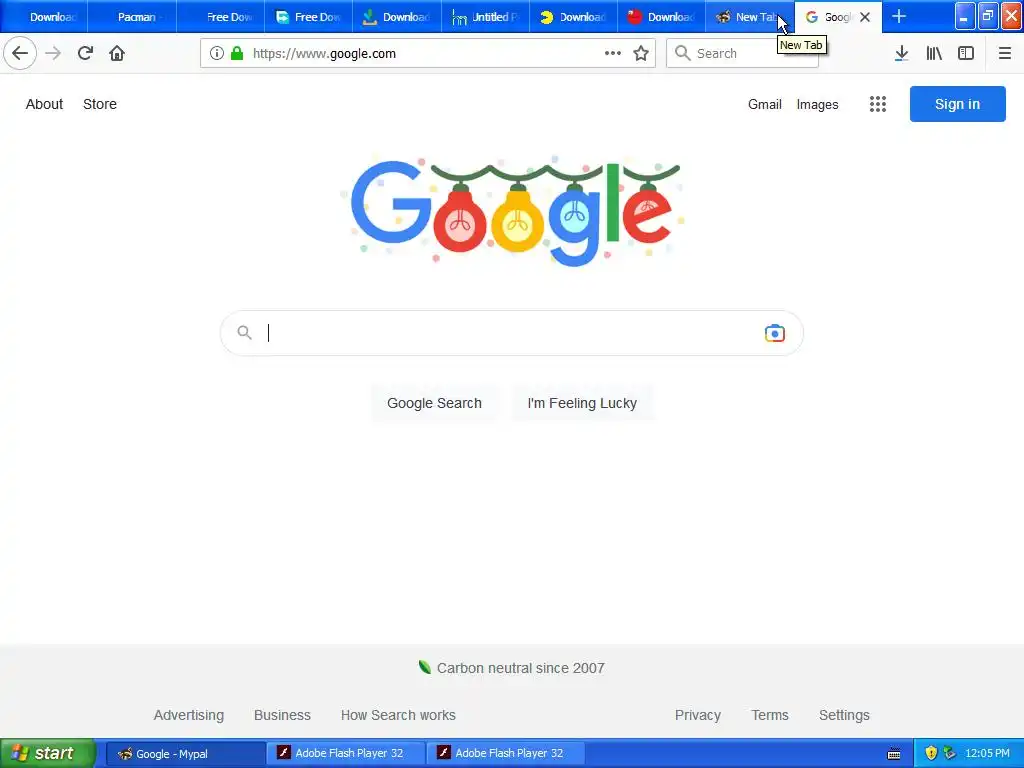Click the security shield tray icon
The height and width of the screenshot is (768, 1024).
tap(931, 754)
